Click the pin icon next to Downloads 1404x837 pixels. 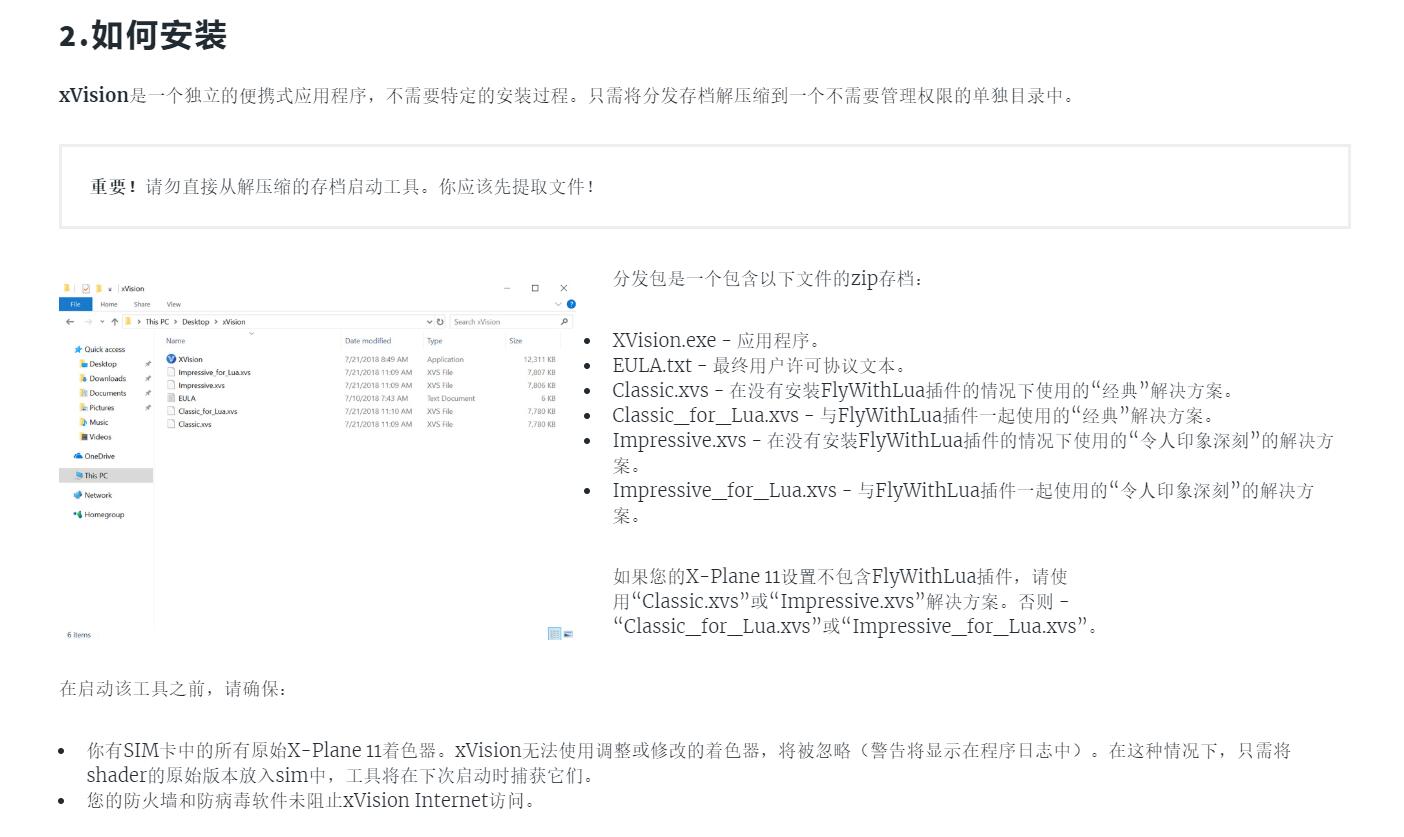pyautogui.click(x=148, y=378)
